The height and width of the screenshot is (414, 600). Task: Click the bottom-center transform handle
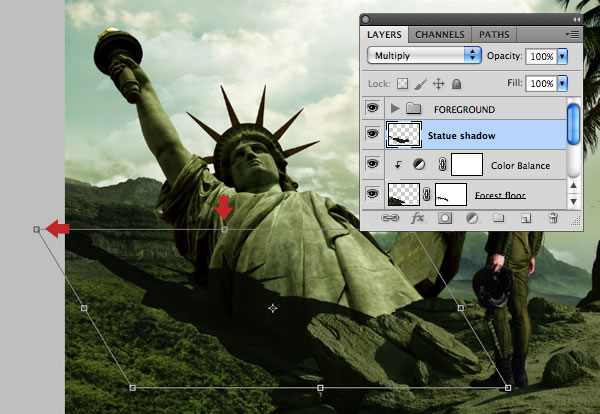pyautogui.click(x=320, y=388)
